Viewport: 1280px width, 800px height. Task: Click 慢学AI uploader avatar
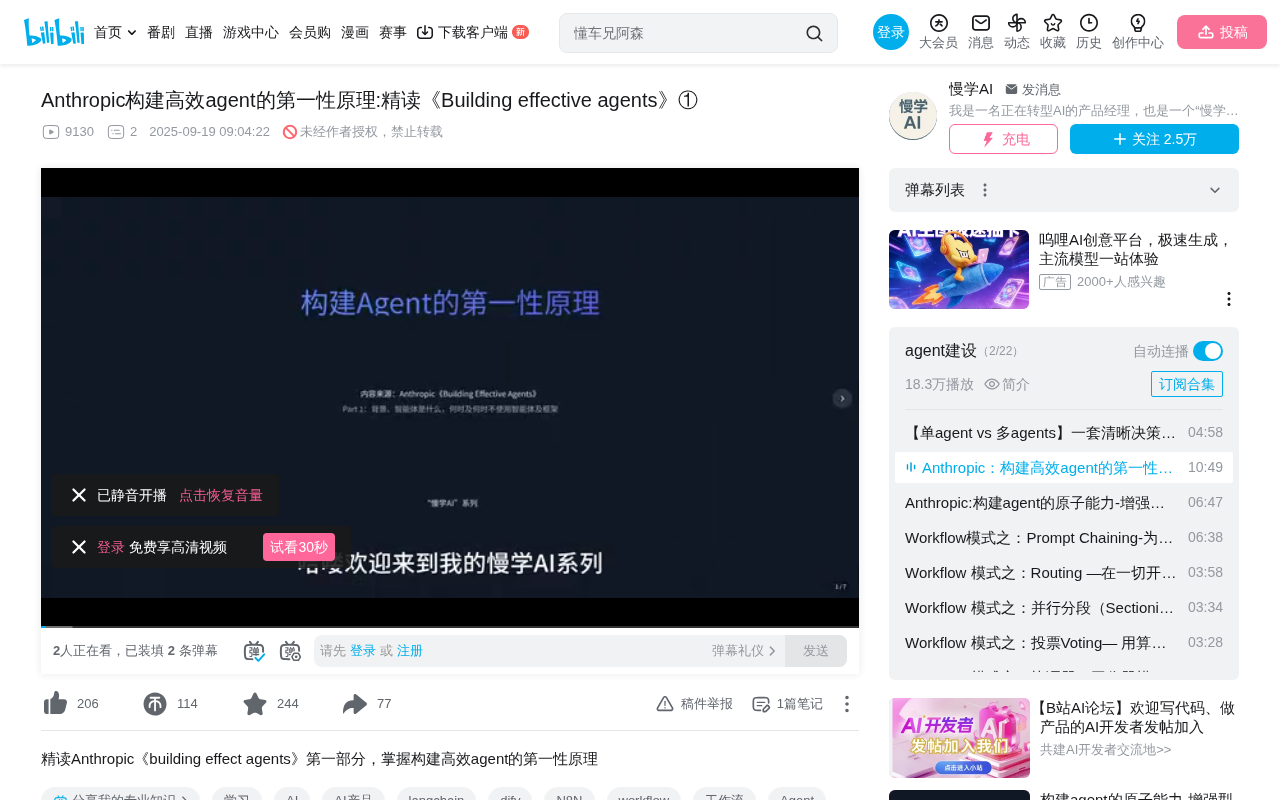913,116
